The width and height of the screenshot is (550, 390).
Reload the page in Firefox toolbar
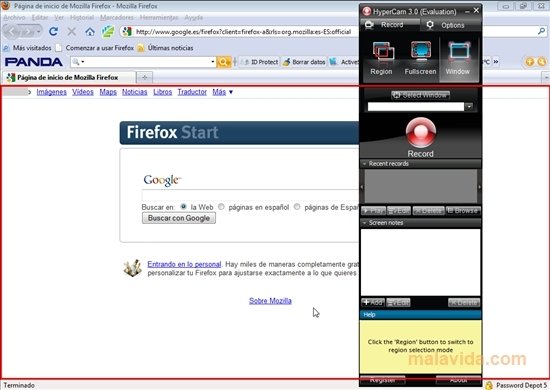53,32
